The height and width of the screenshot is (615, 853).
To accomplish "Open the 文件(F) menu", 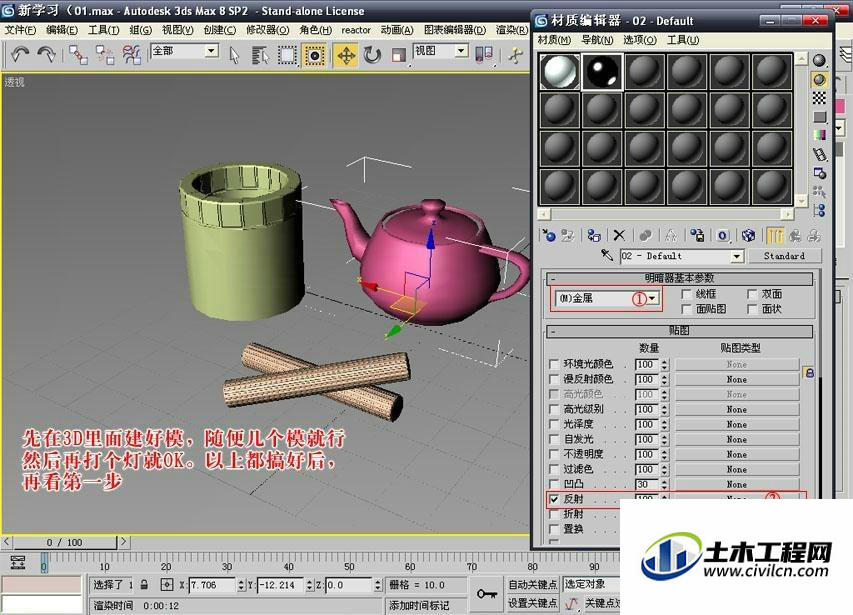I will tap(20, 30).
